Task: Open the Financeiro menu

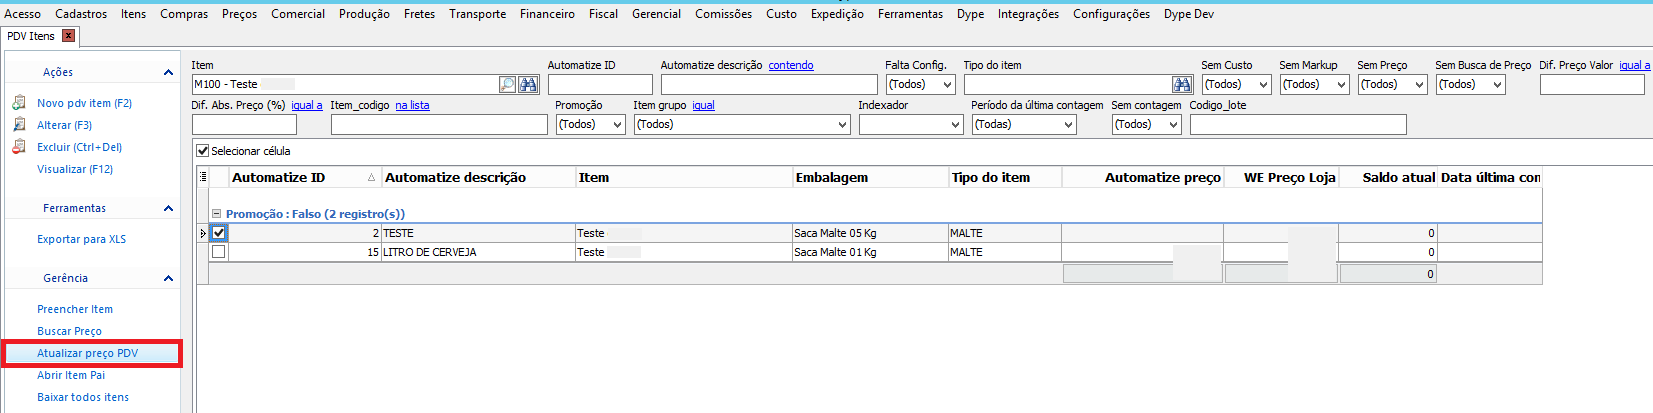Action: (547, 14)
